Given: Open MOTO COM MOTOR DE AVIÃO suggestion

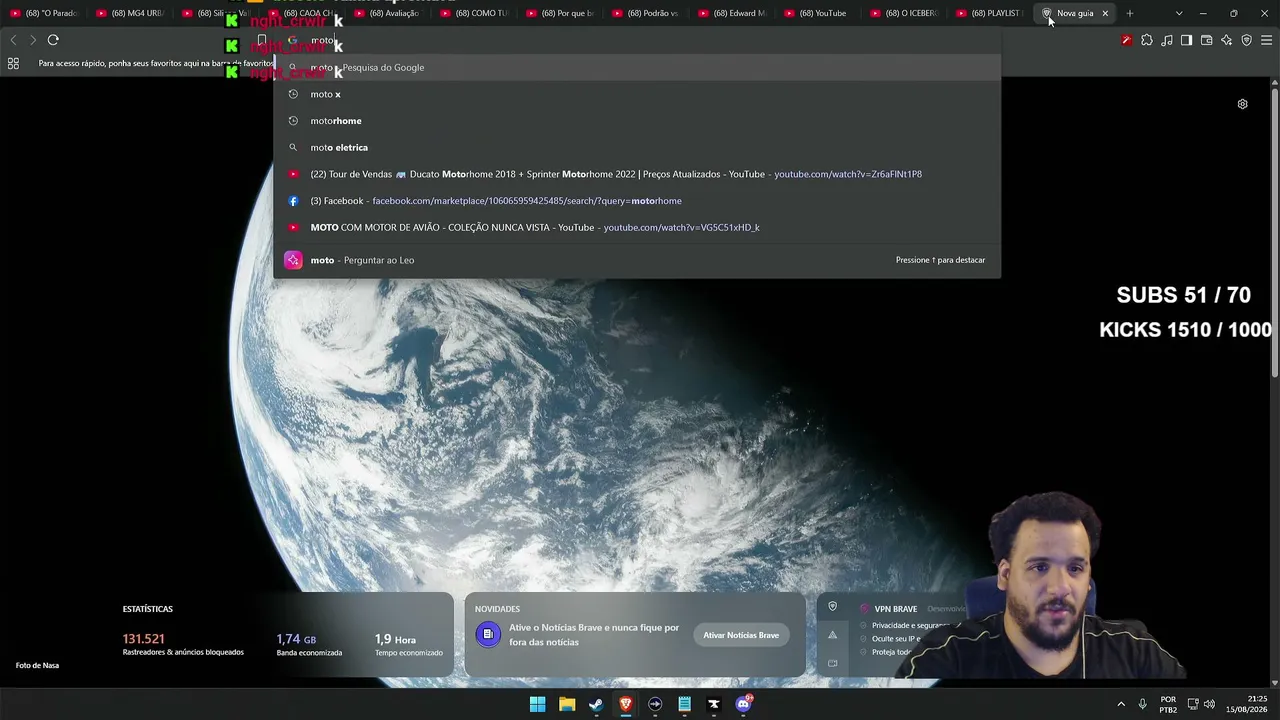Looking at the screenshot, I should (x=637, y=227).
